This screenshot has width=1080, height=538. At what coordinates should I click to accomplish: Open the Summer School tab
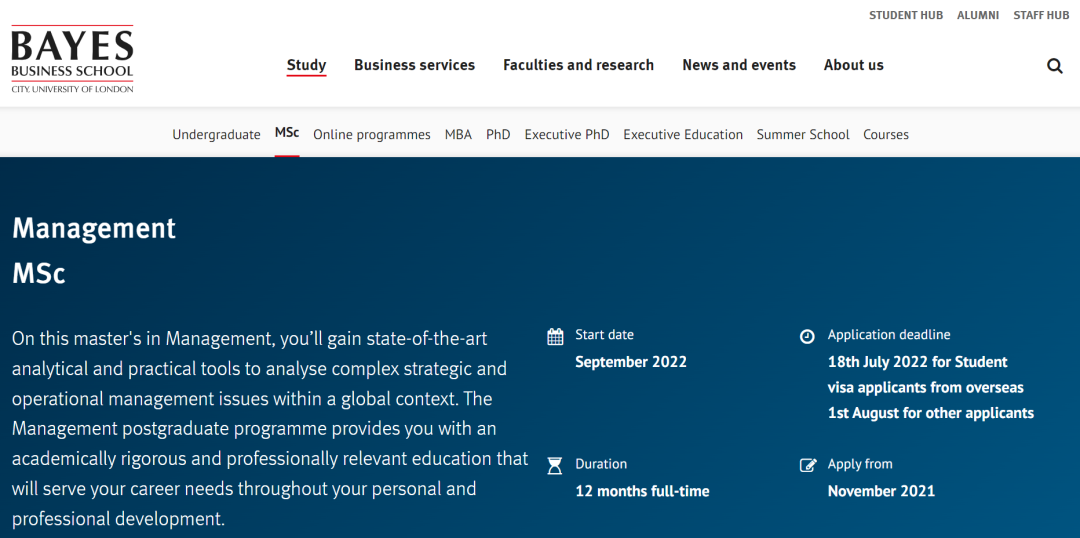tap(803, 135)
